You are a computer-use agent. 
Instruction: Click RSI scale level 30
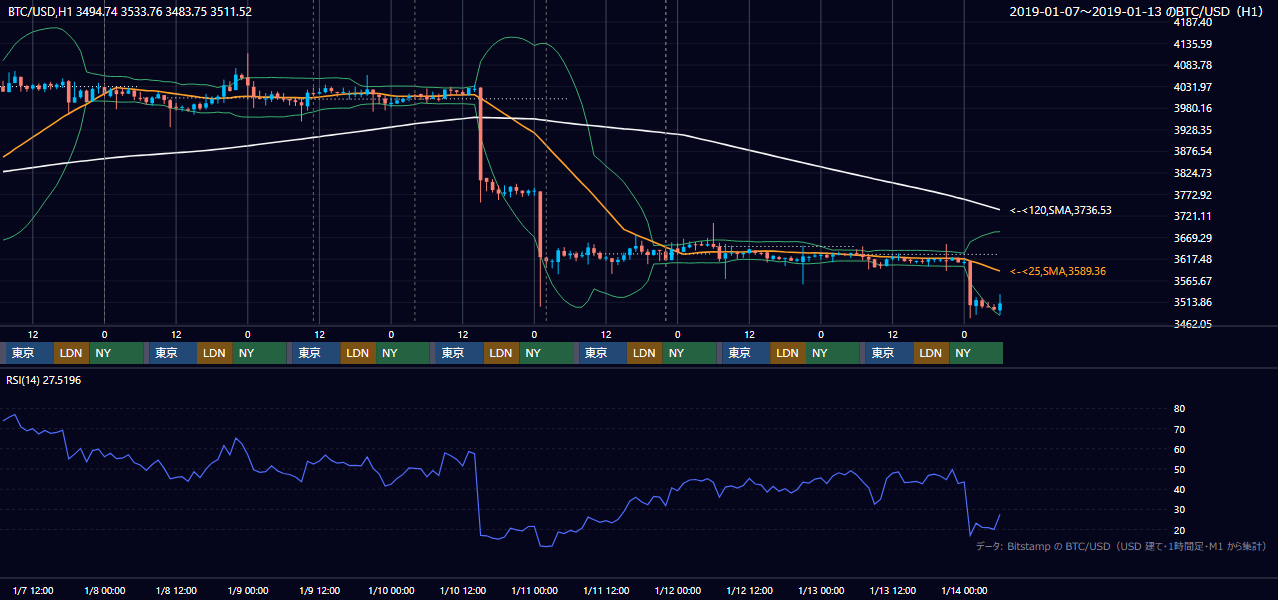1179,510
